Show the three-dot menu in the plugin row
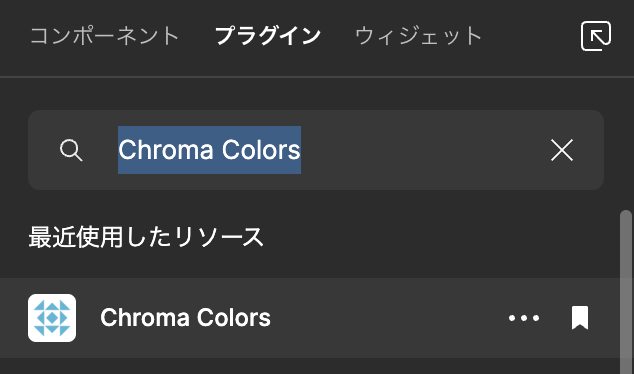Image resolution: width=634 pixels, height=374 pixels. 524,318
